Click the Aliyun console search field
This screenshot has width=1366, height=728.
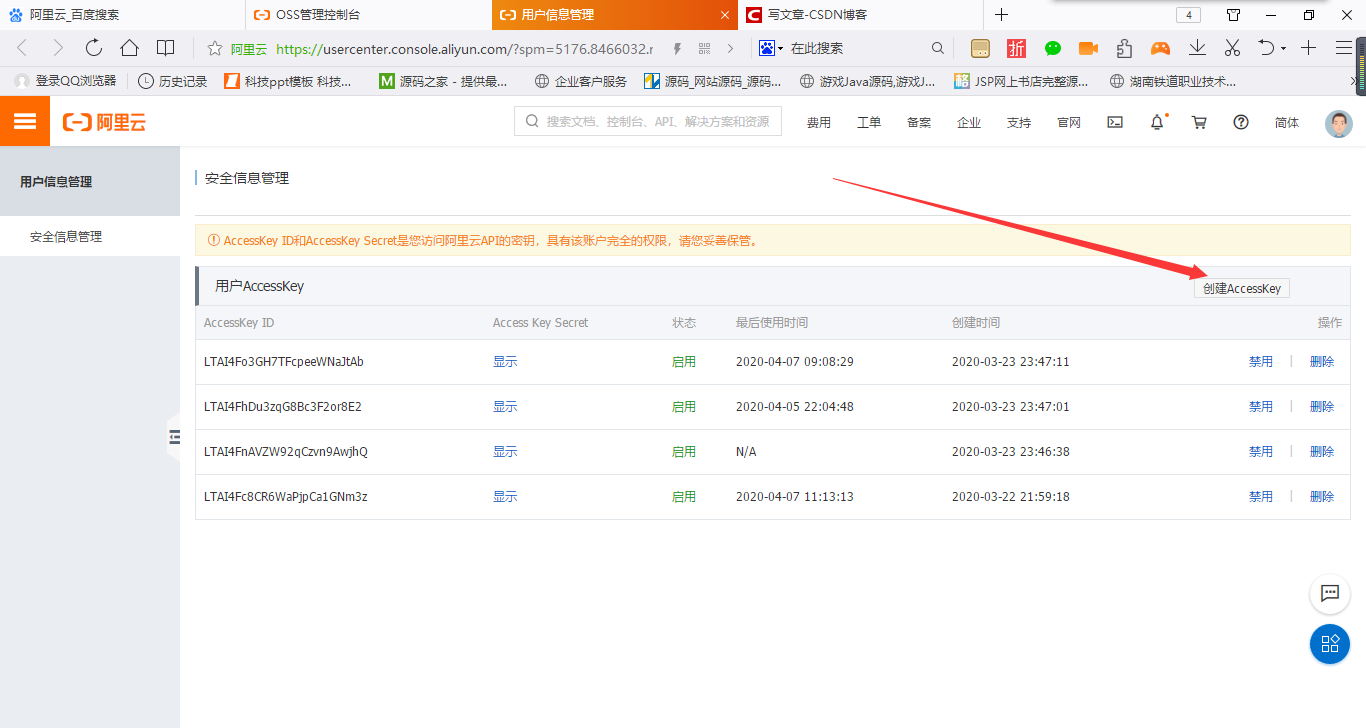click(x=647, y=121)
